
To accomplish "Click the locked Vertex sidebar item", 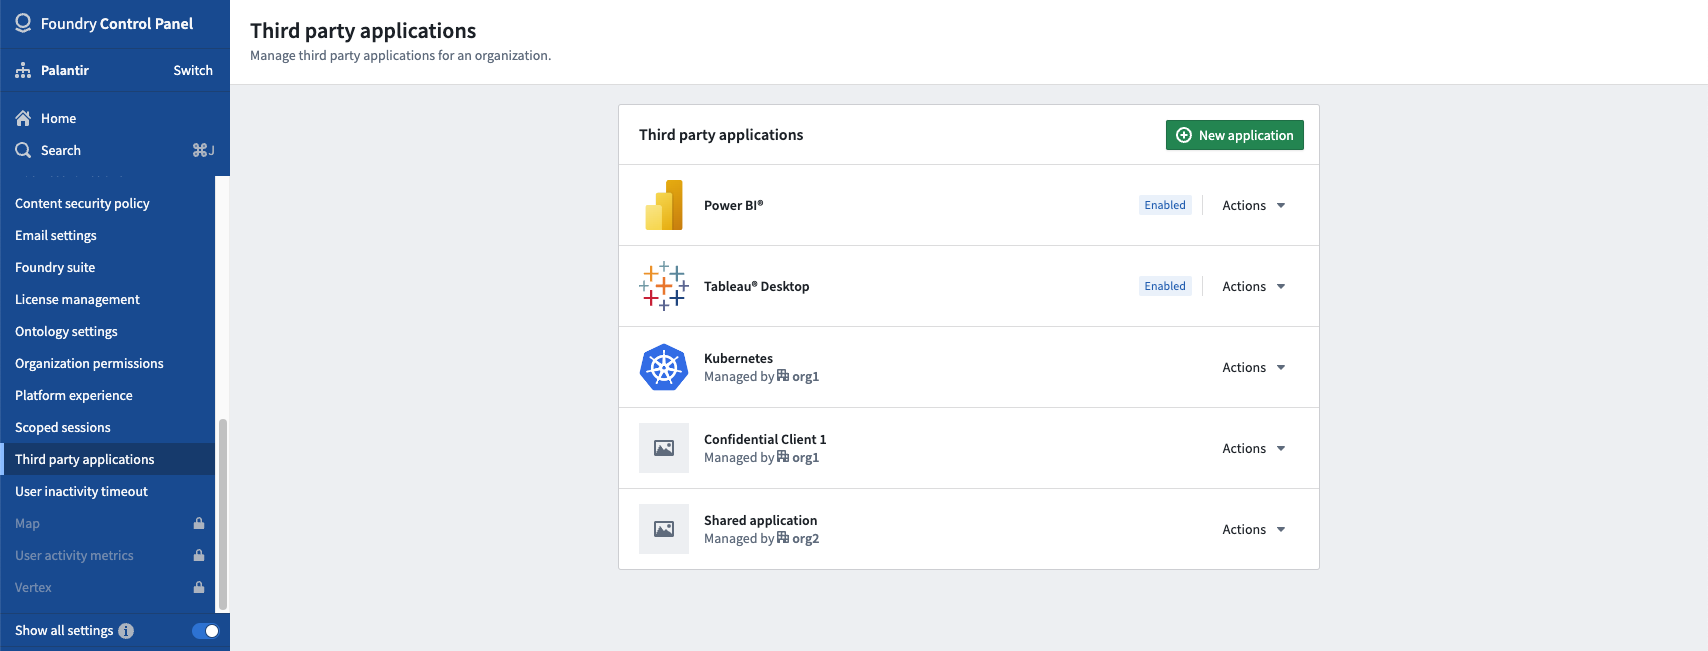I will 107,587.
